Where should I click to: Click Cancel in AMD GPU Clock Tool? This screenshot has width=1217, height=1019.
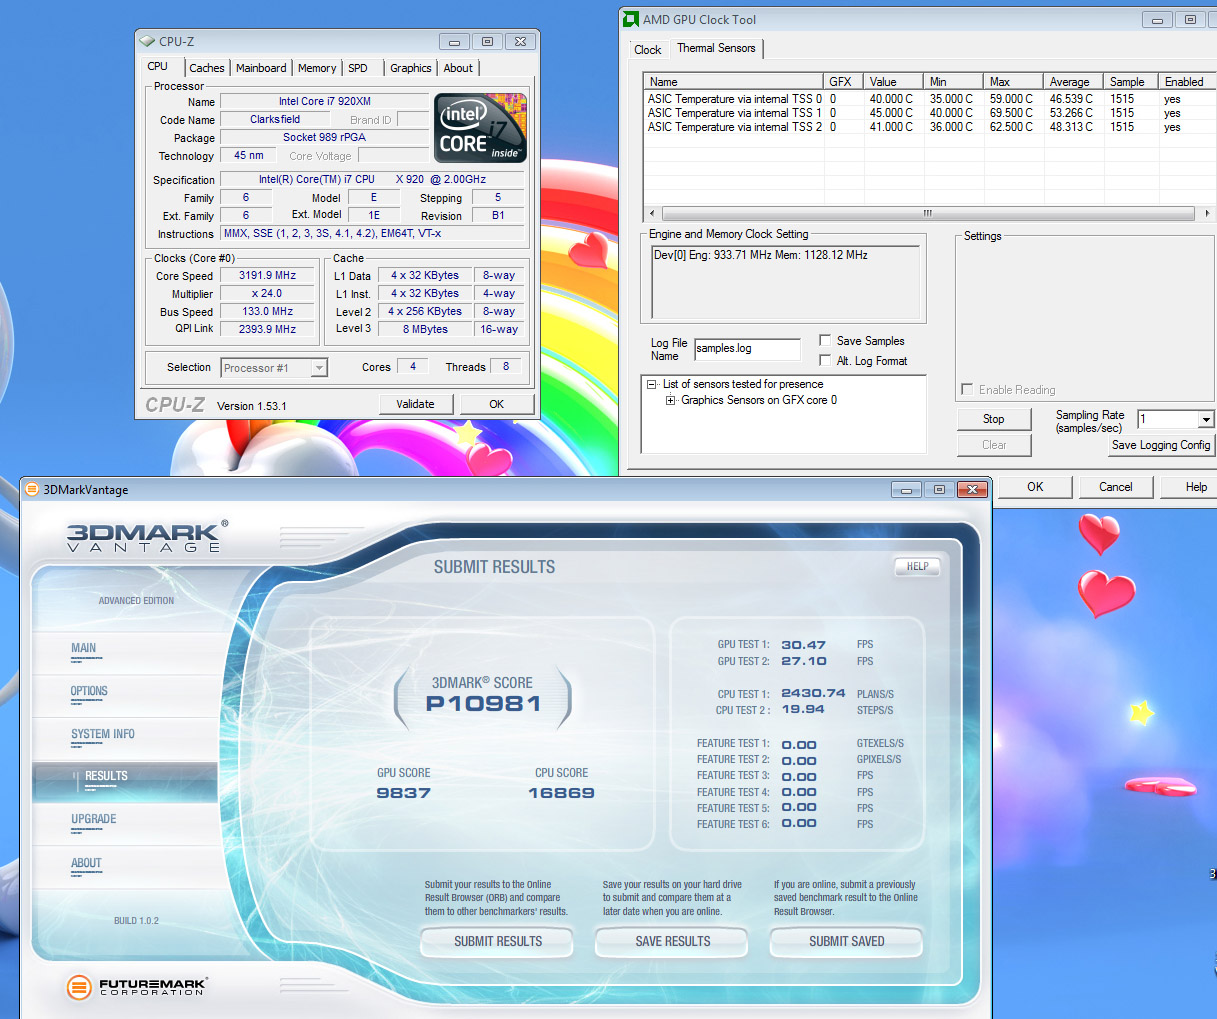1116,487
